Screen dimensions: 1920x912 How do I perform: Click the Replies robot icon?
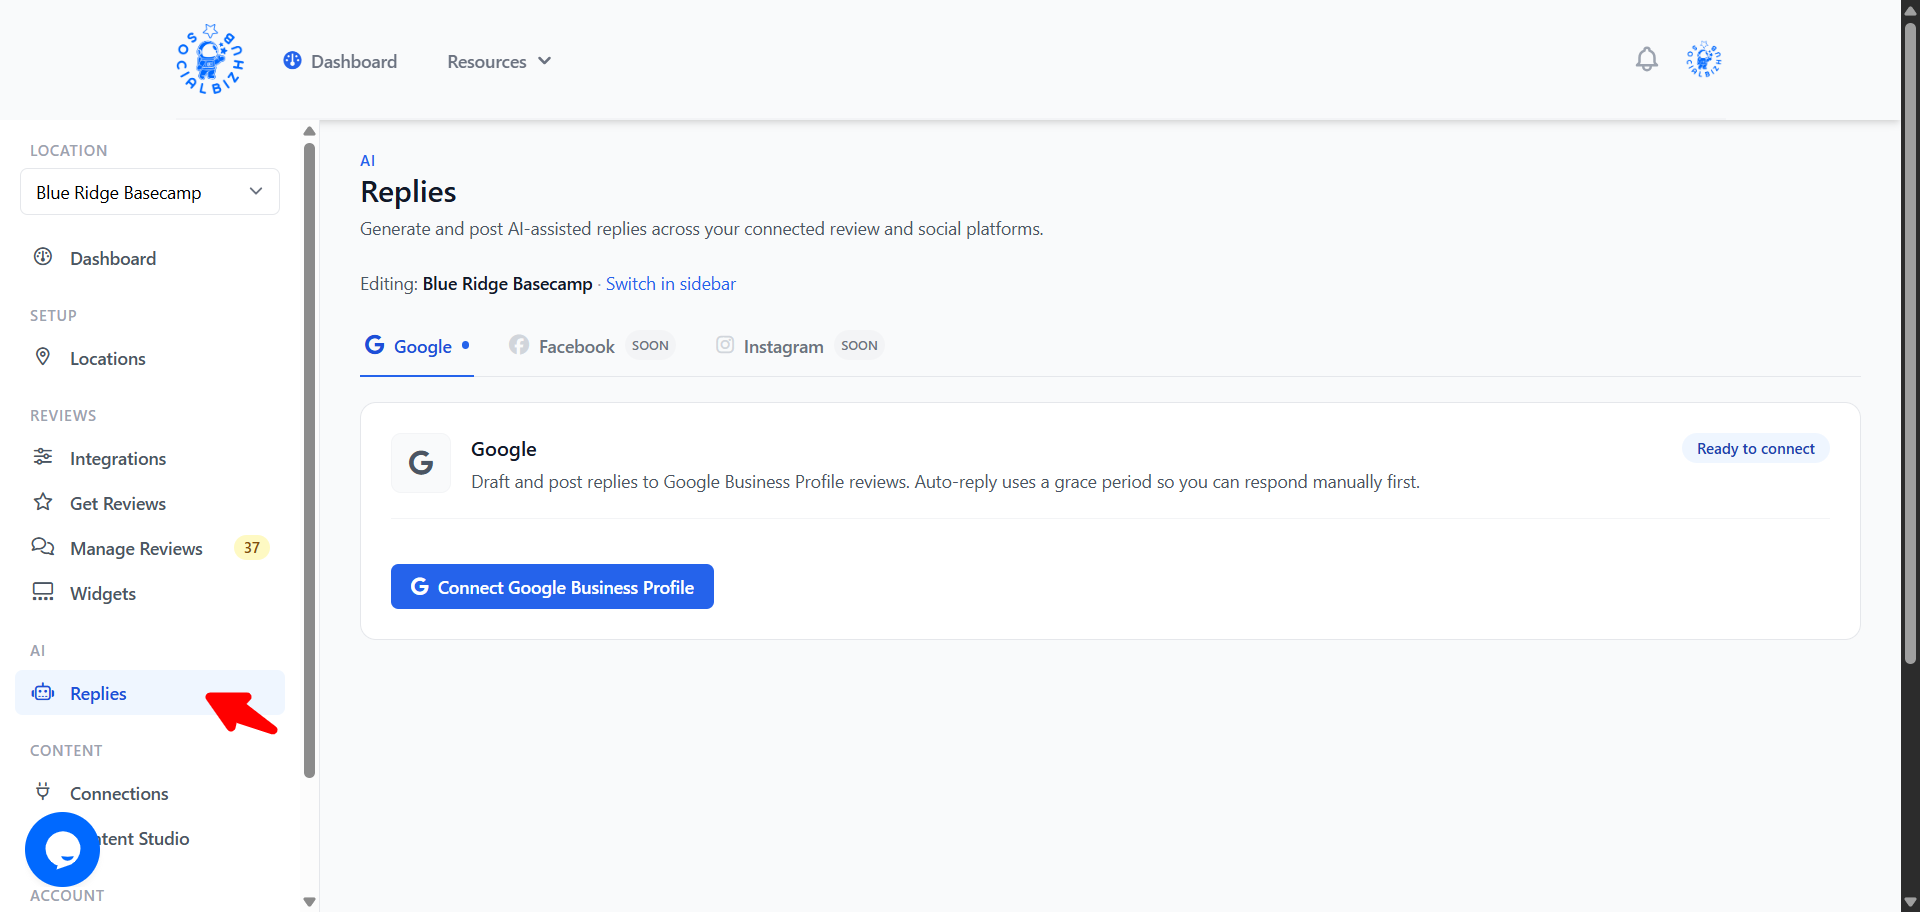[x=43, y=692]
